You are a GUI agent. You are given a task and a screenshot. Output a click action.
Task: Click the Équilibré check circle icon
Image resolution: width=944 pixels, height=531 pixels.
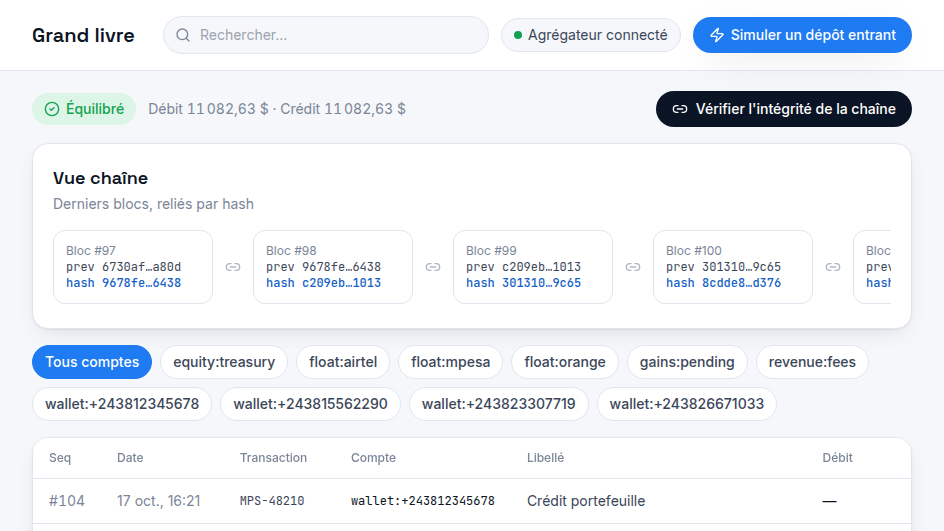click(52, 109)
